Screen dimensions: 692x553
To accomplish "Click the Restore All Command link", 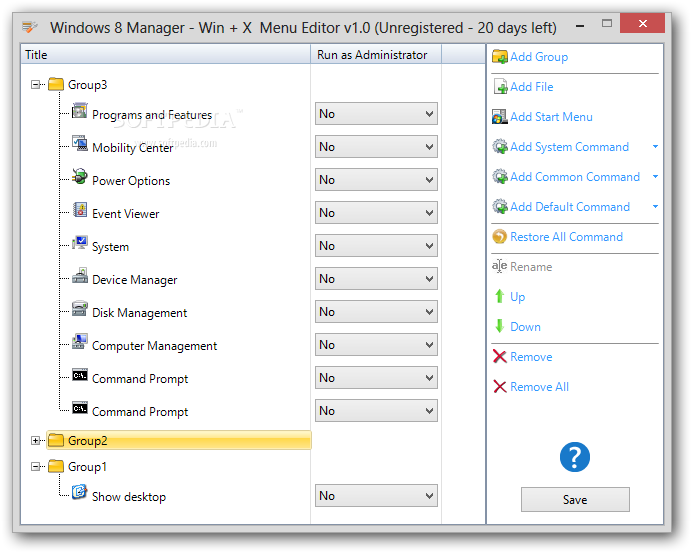I will (x=566, y=237).
